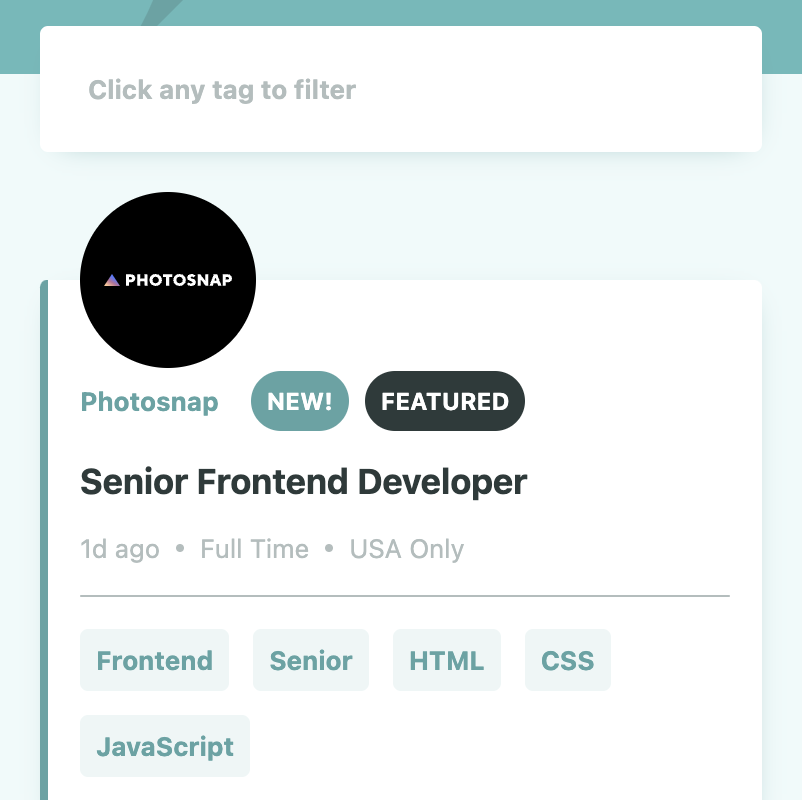Click the divider line above the tags
Viewport: 802px width, 800px height.
pyautogui.click(x=404, y=596)
